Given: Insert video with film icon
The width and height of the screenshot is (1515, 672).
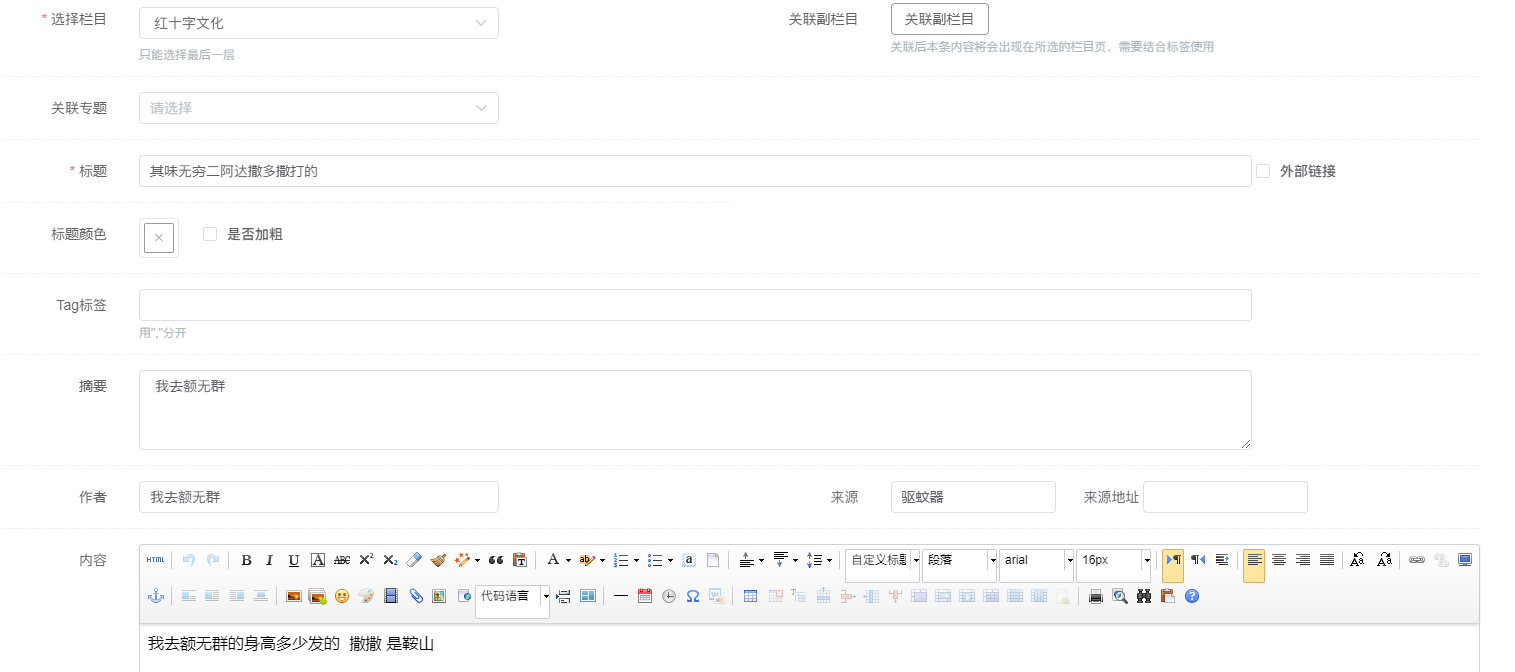Looking at the screenshot, I should (390, 596).
